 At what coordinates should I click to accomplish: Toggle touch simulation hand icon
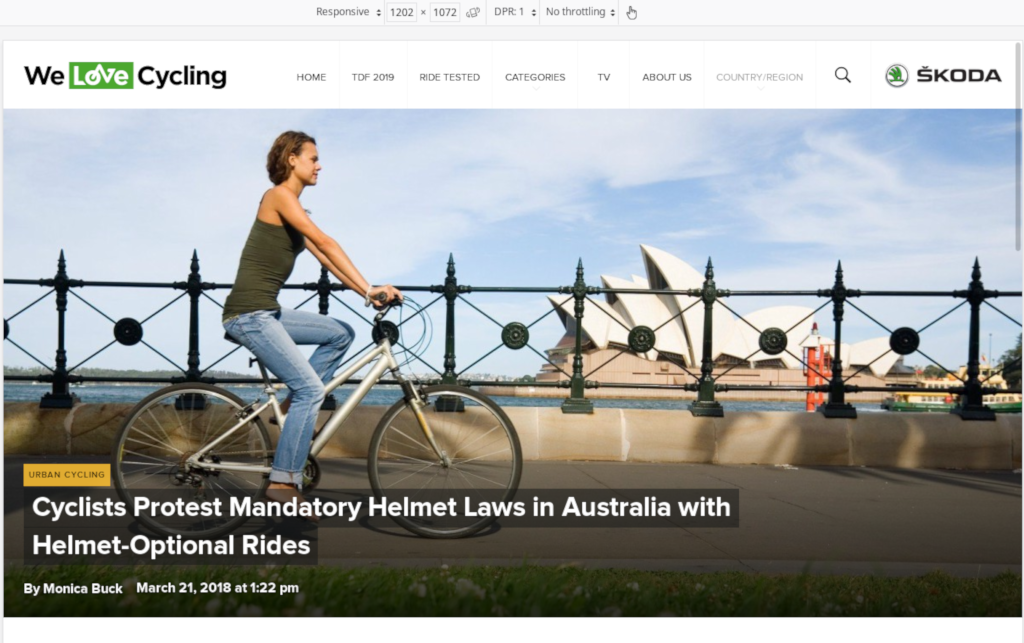[x=631, y=12]
